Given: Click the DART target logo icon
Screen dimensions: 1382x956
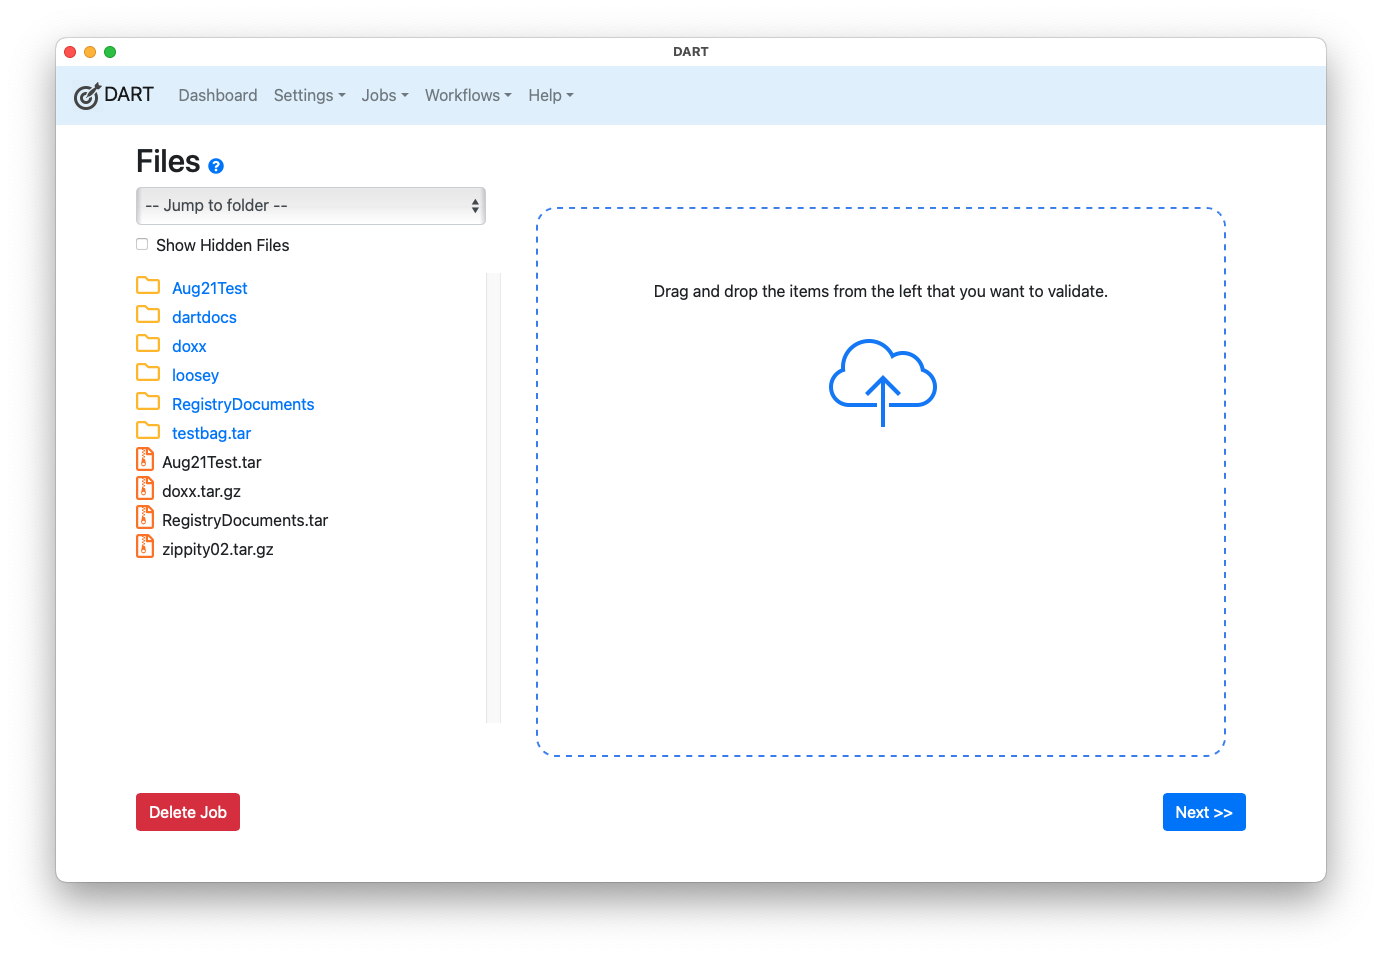Looking at the screenshot, I should [x=87, y=95].
